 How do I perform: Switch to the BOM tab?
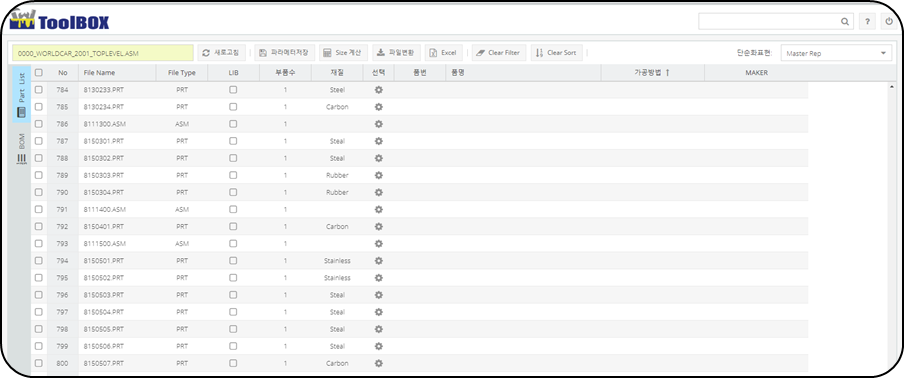tap(22, 150)
